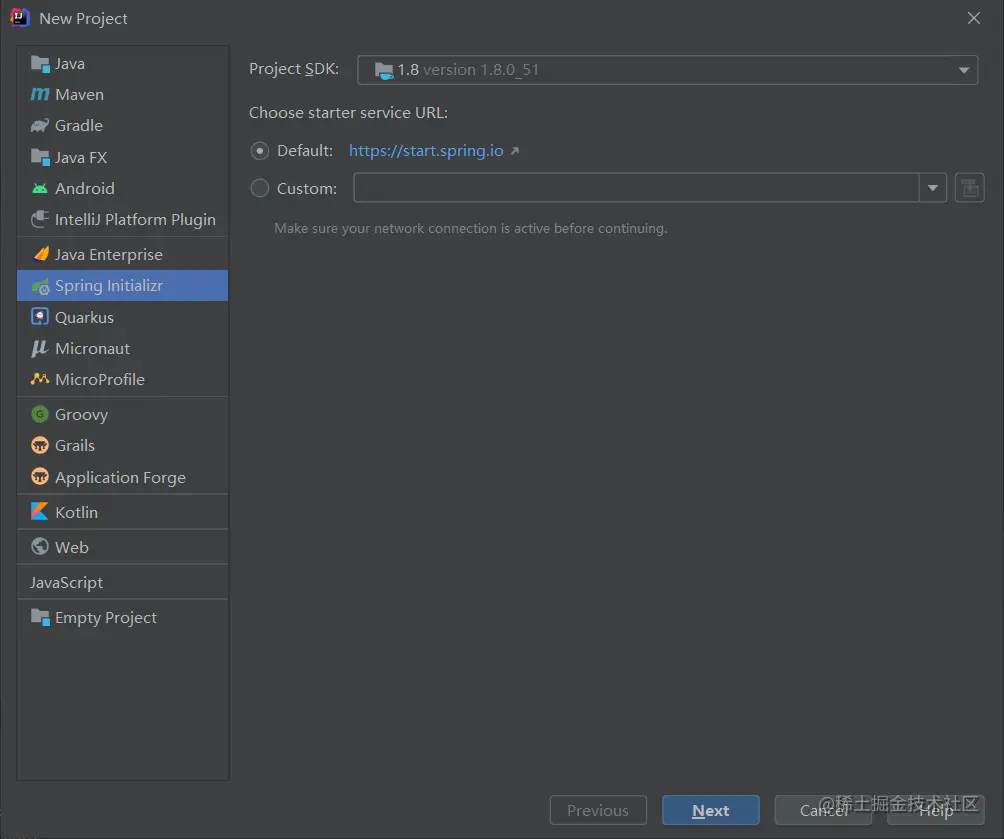This screenshot has width=1004, height=839.
Task: Select the Default starter service URL
Action: click(x=260, y=150)
